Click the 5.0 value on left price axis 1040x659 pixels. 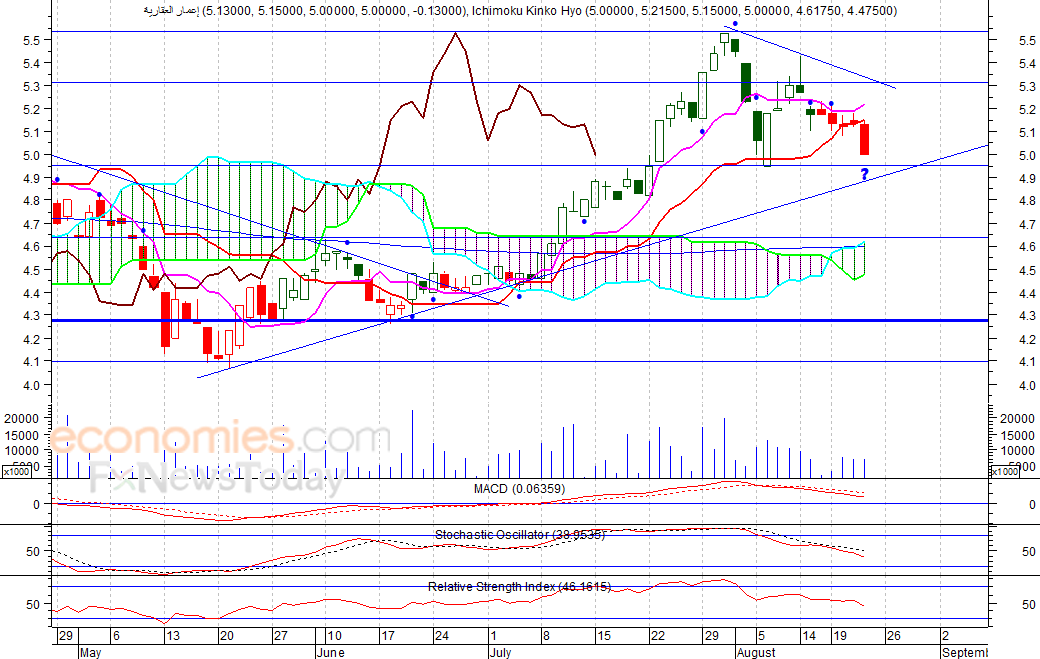click(x=32, y=156)
